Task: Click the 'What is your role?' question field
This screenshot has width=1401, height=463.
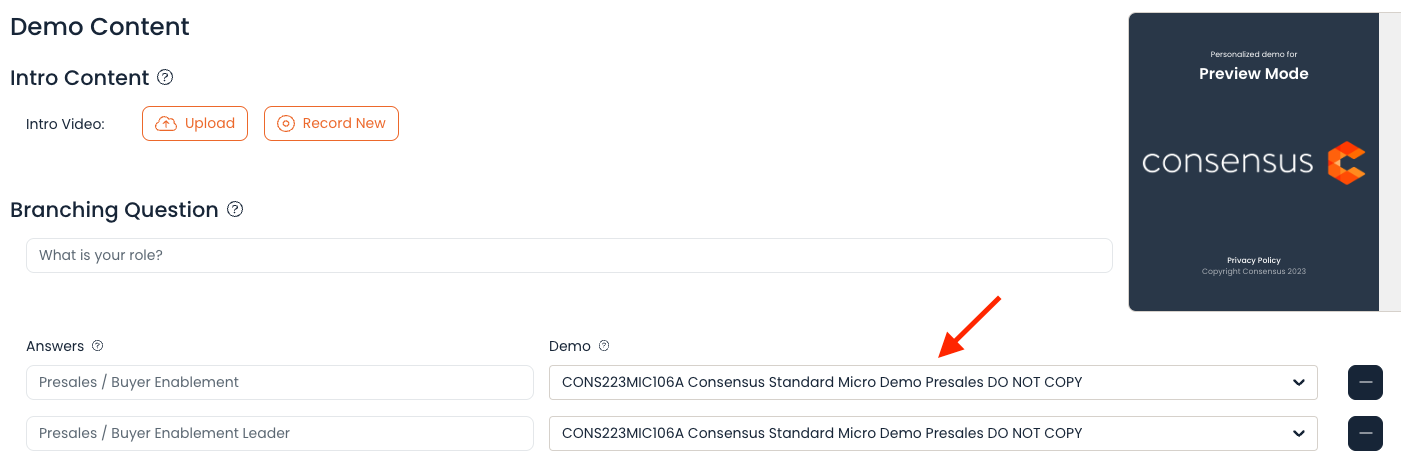Action: tap(569, 255)
